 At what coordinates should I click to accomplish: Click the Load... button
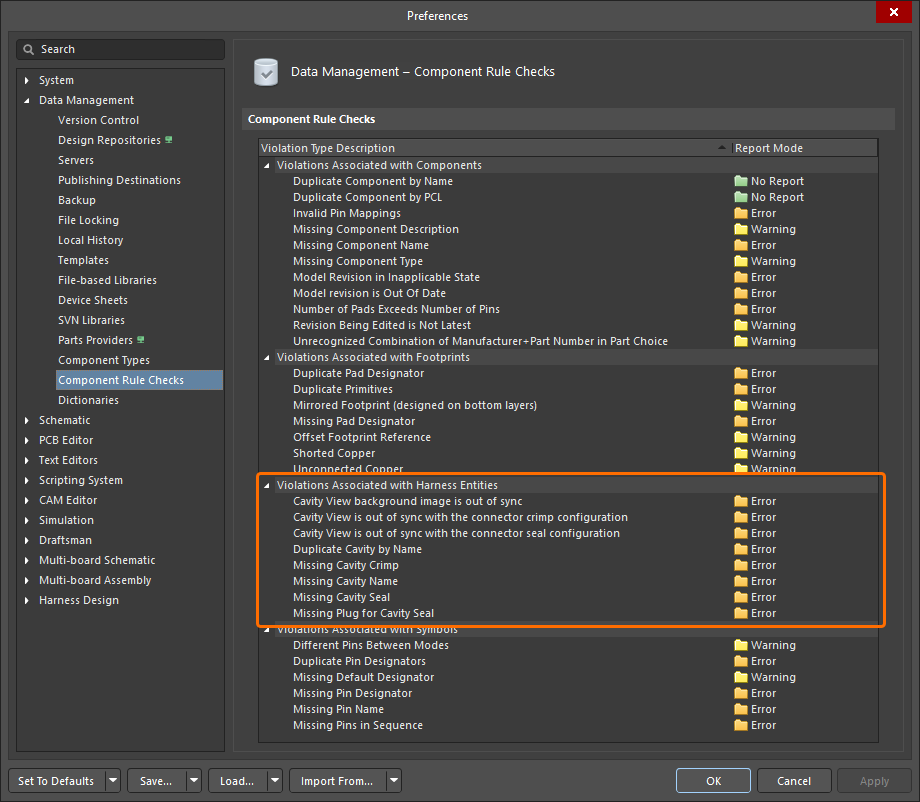click(237, 781)
